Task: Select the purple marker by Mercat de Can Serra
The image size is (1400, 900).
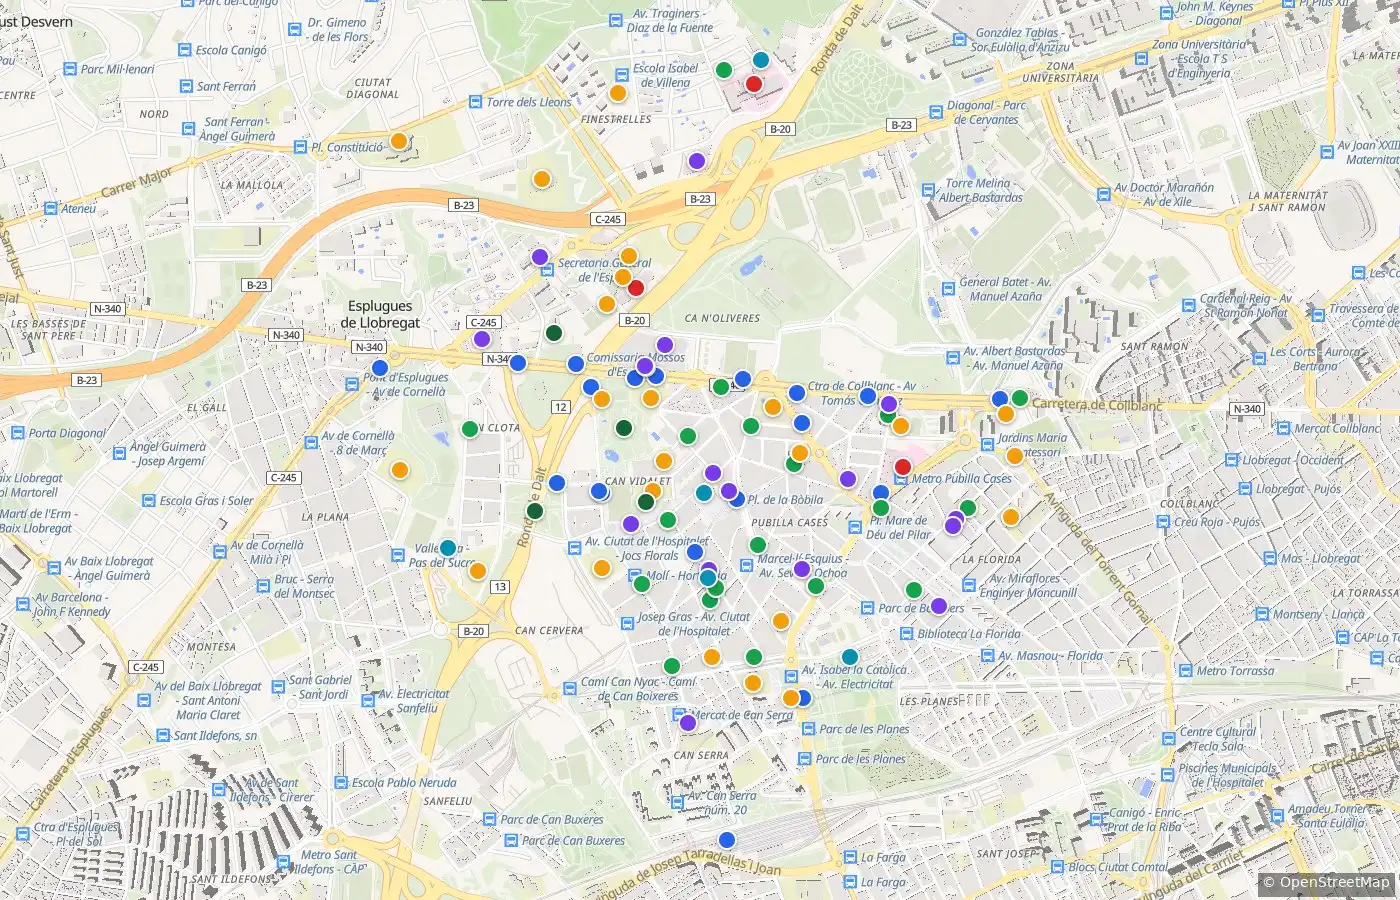Action: pos(687,722)
